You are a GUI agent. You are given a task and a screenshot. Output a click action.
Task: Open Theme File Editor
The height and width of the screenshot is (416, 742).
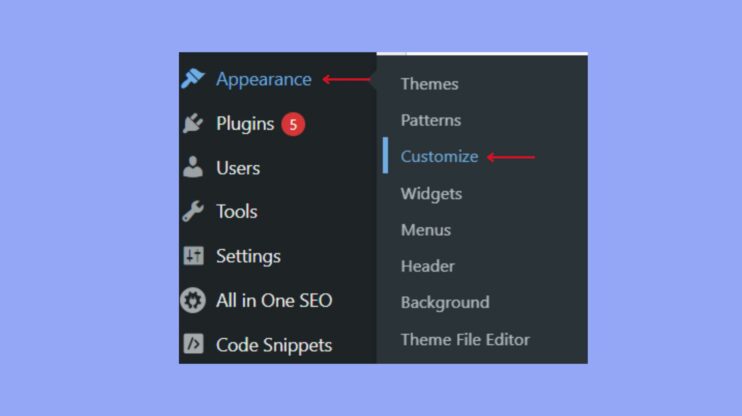[x=465, y=339]
